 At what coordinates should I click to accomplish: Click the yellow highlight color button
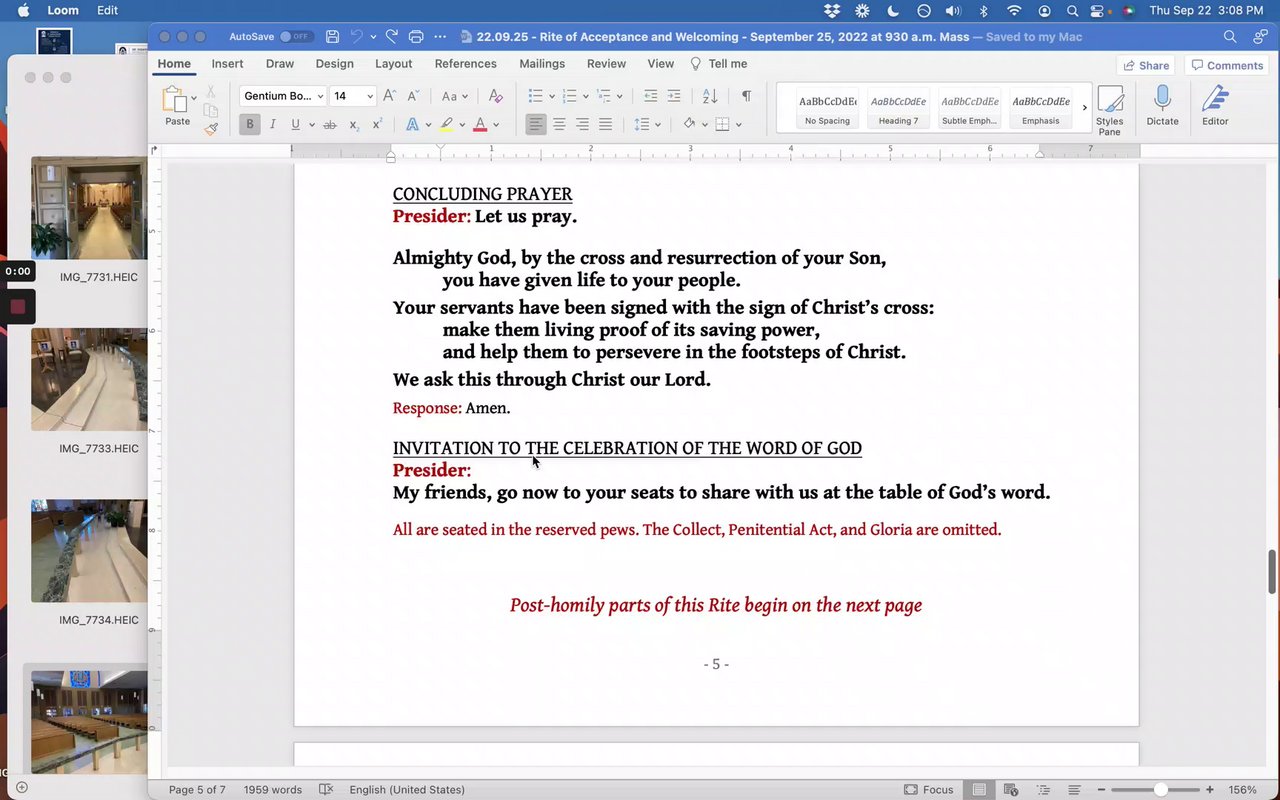446,125
